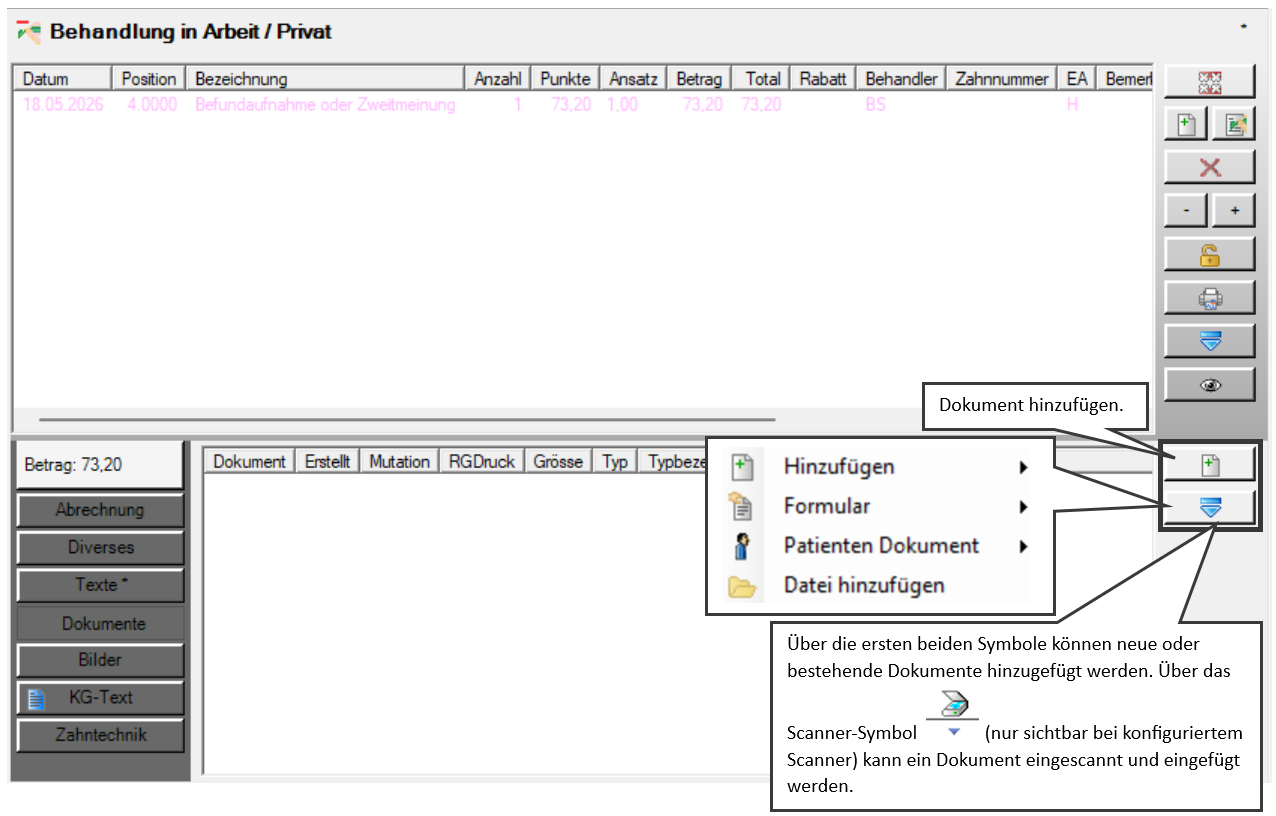This screenshot has height=816, width=1276.
Task: Open the Patienten Dokument menu entry
Action: 880,546
